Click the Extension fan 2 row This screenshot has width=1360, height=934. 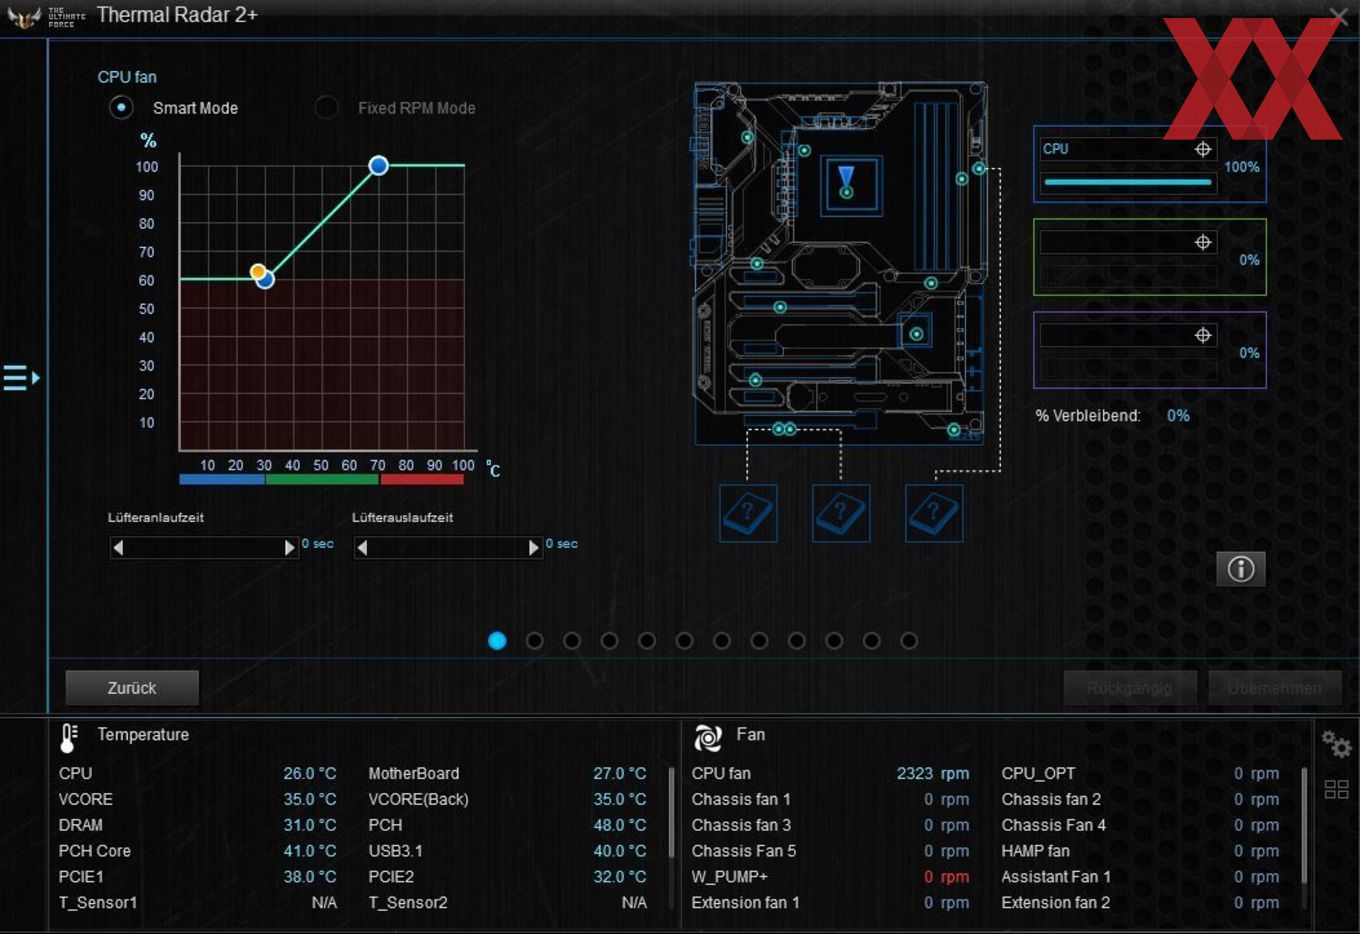[x=1140, y=903]
